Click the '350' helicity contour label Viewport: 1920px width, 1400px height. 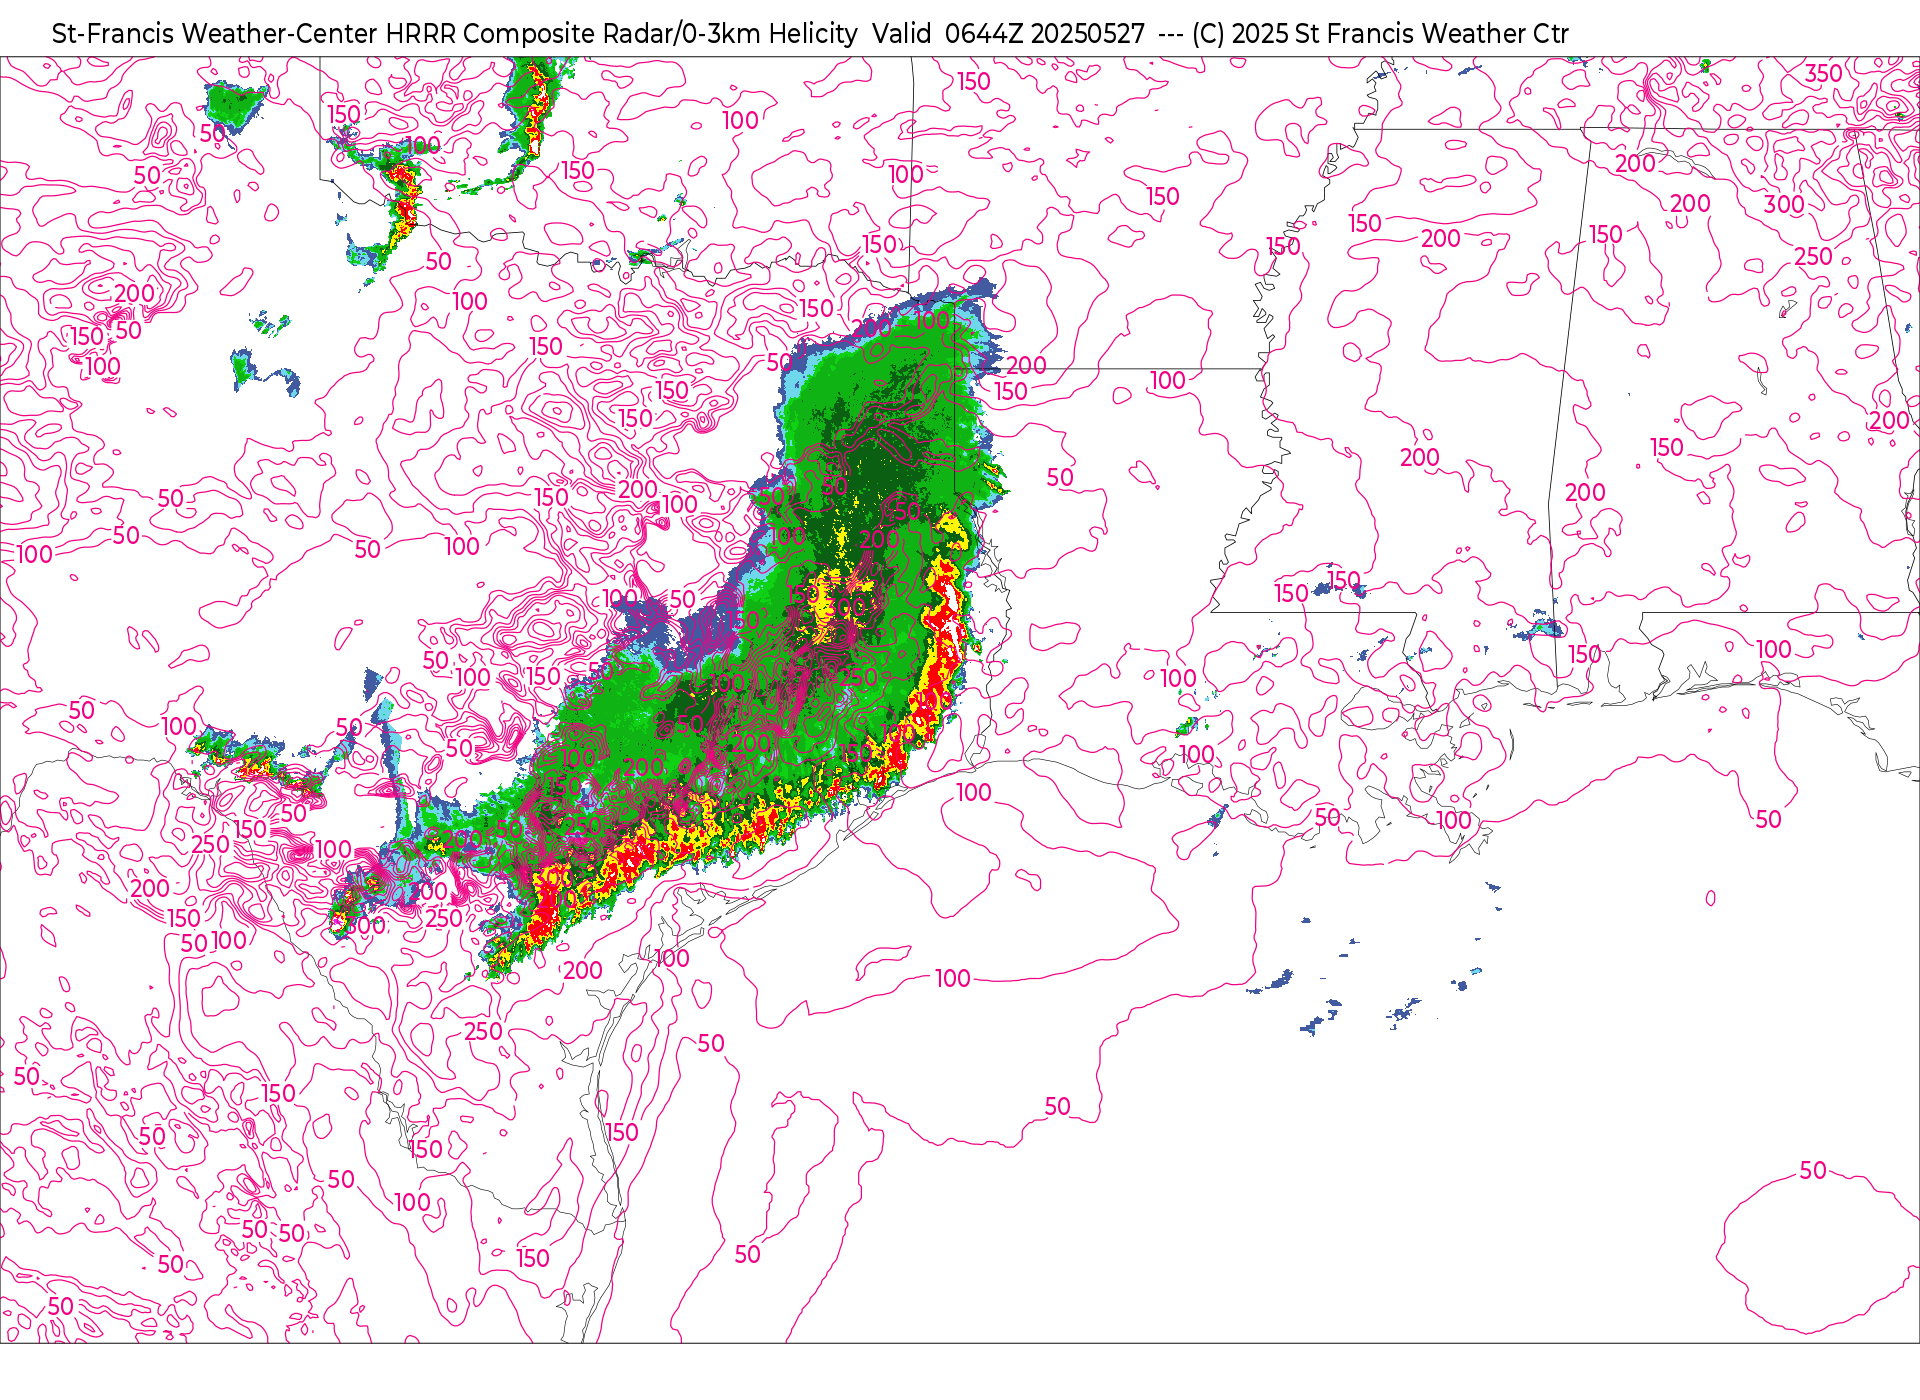click(x=1823, y=74)
